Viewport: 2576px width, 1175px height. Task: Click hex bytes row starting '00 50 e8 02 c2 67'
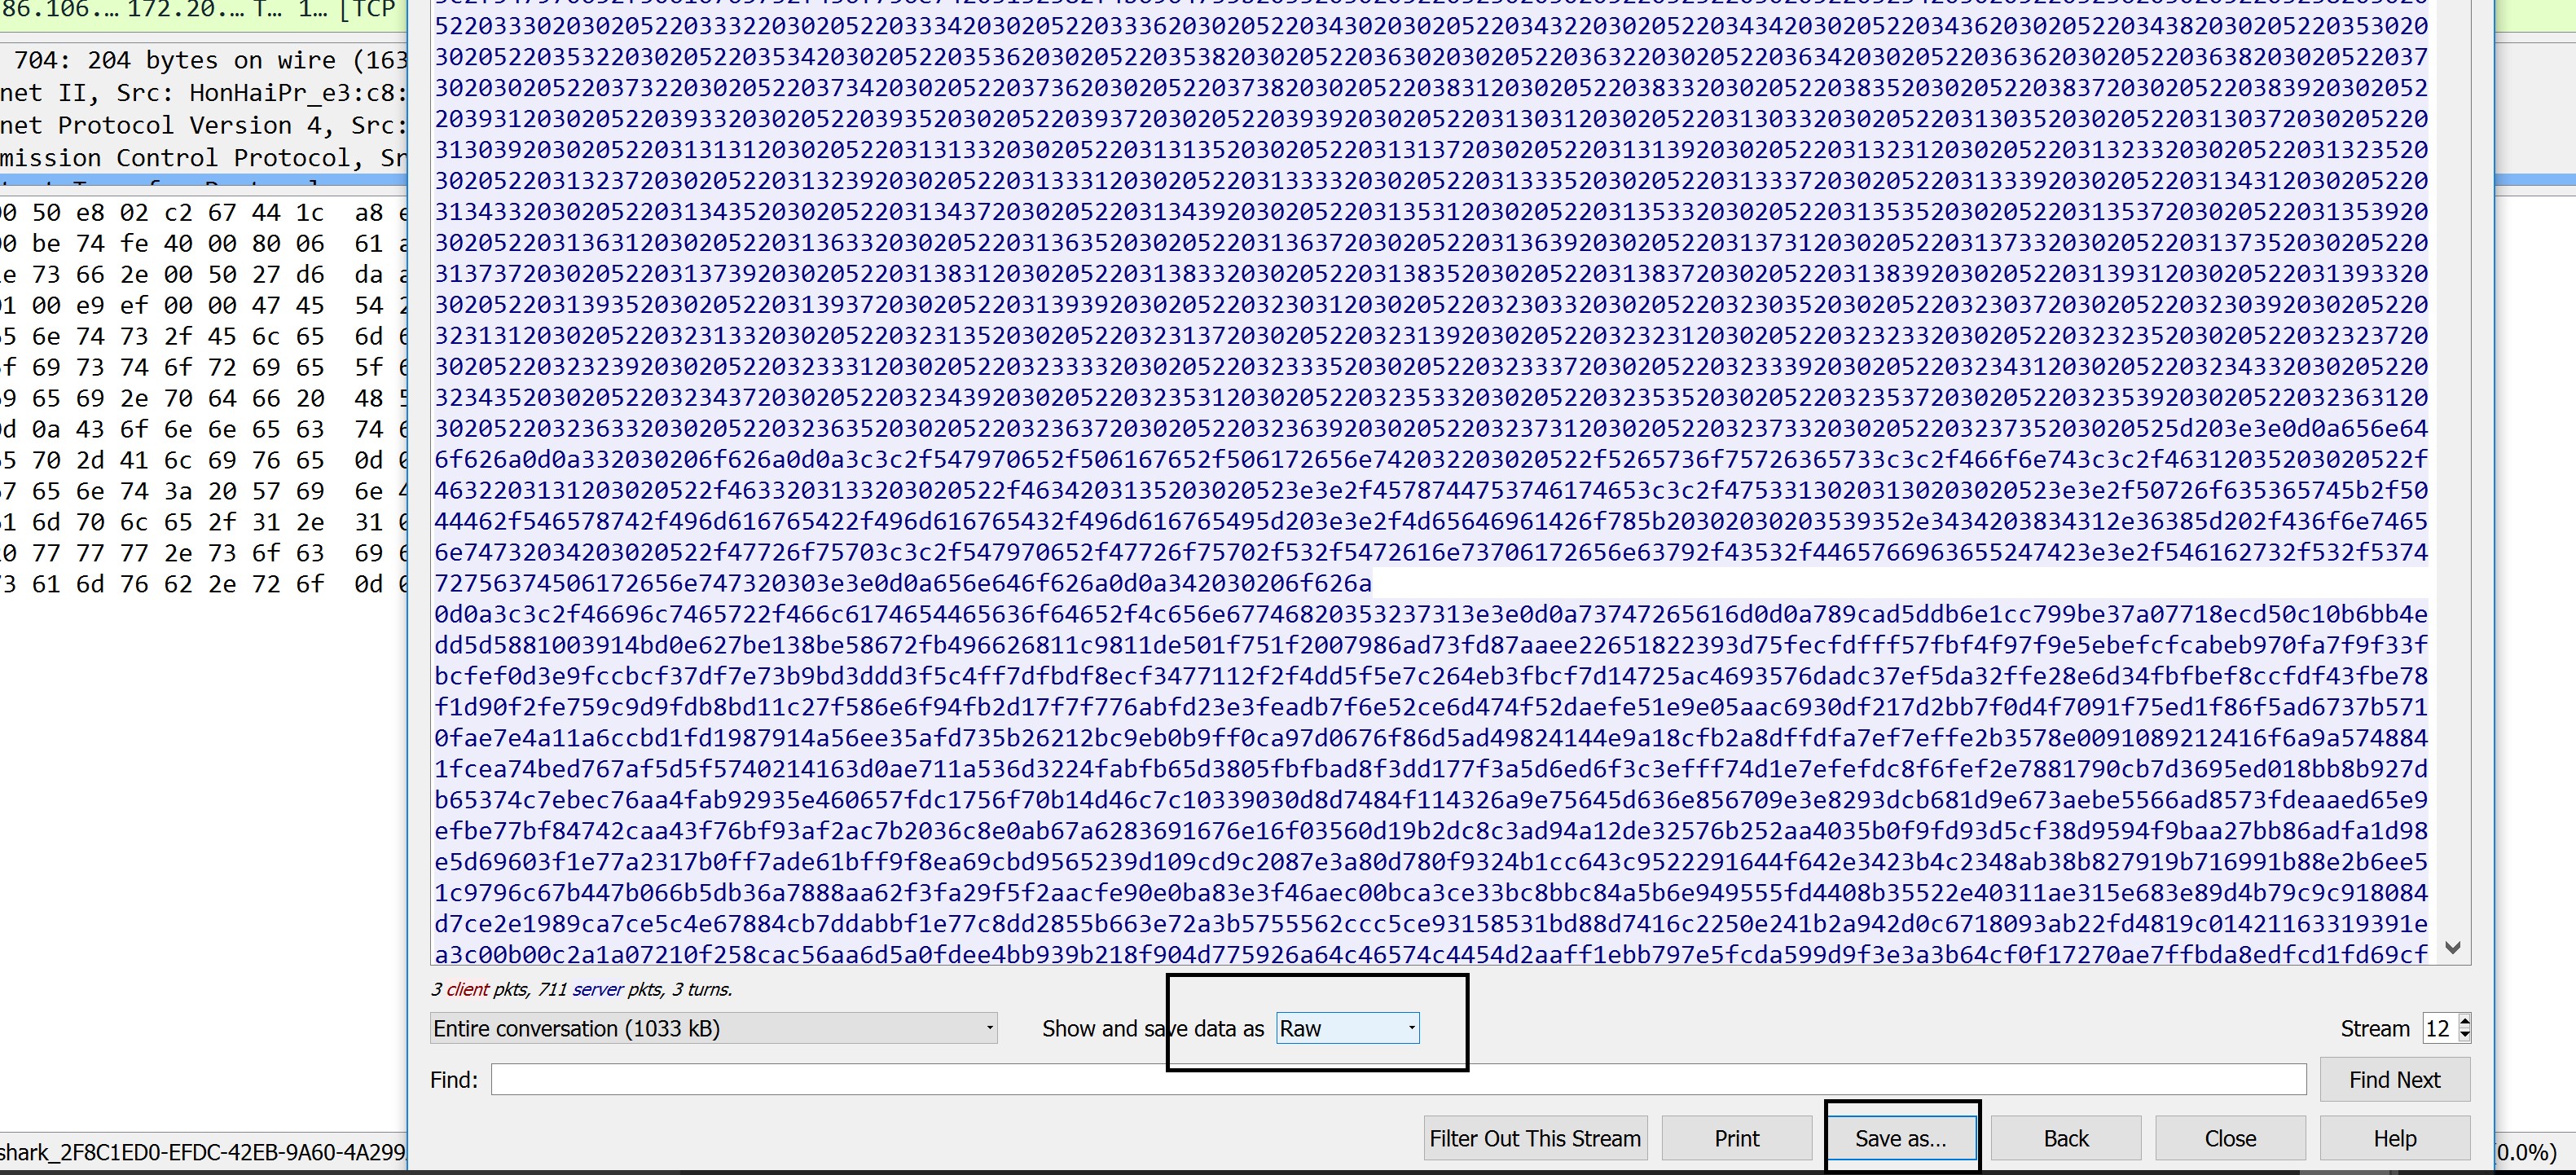click(x=203, y=213)
